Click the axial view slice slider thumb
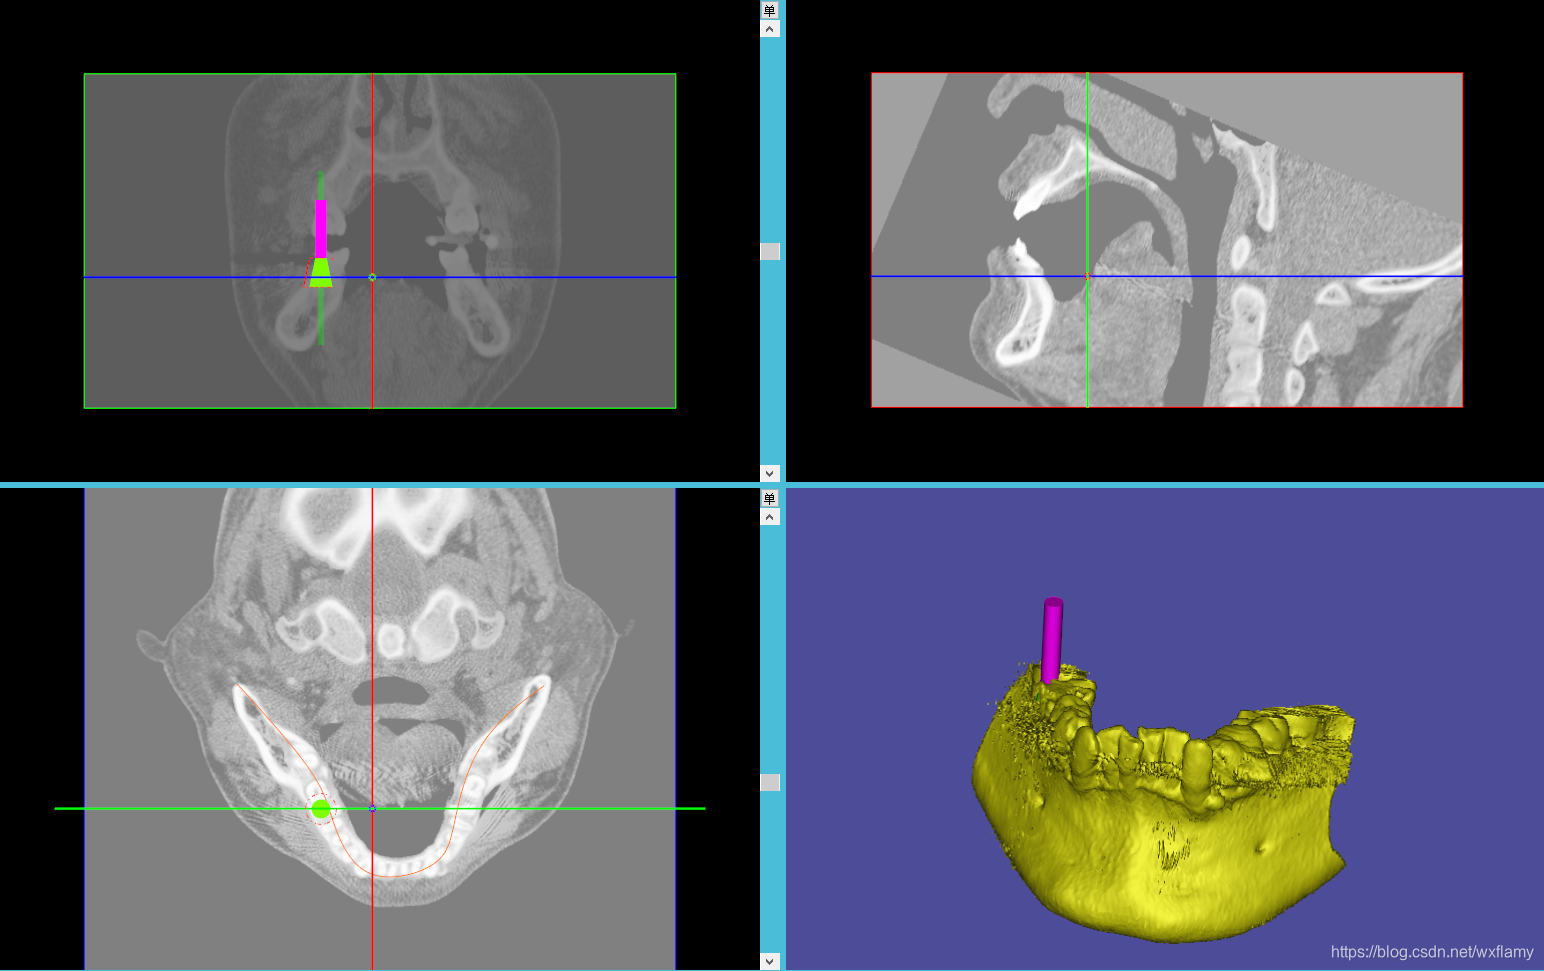The image size is (1544, 971). click(769, 782)
